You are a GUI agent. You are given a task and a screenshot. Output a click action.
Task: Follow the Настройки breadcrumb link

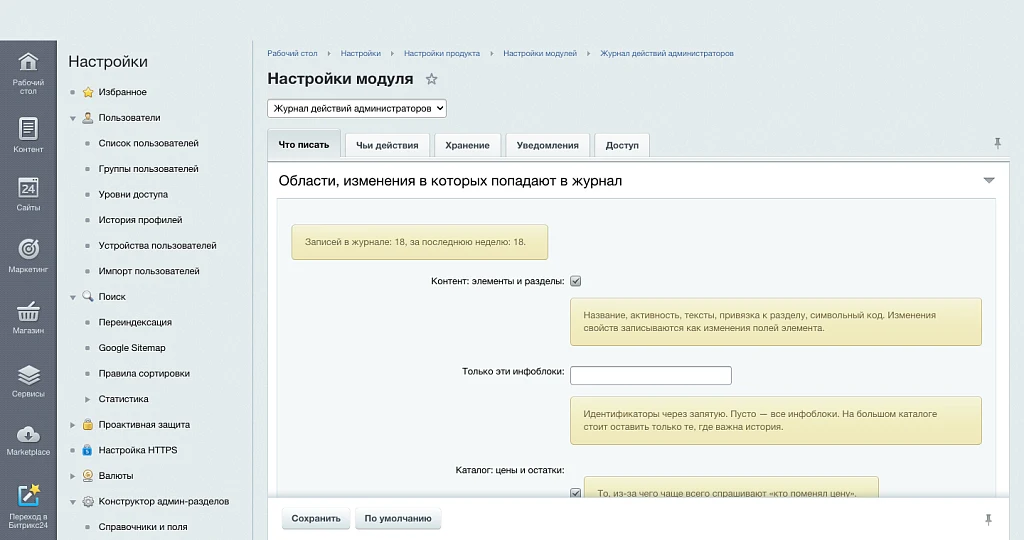tap(360, 54)
